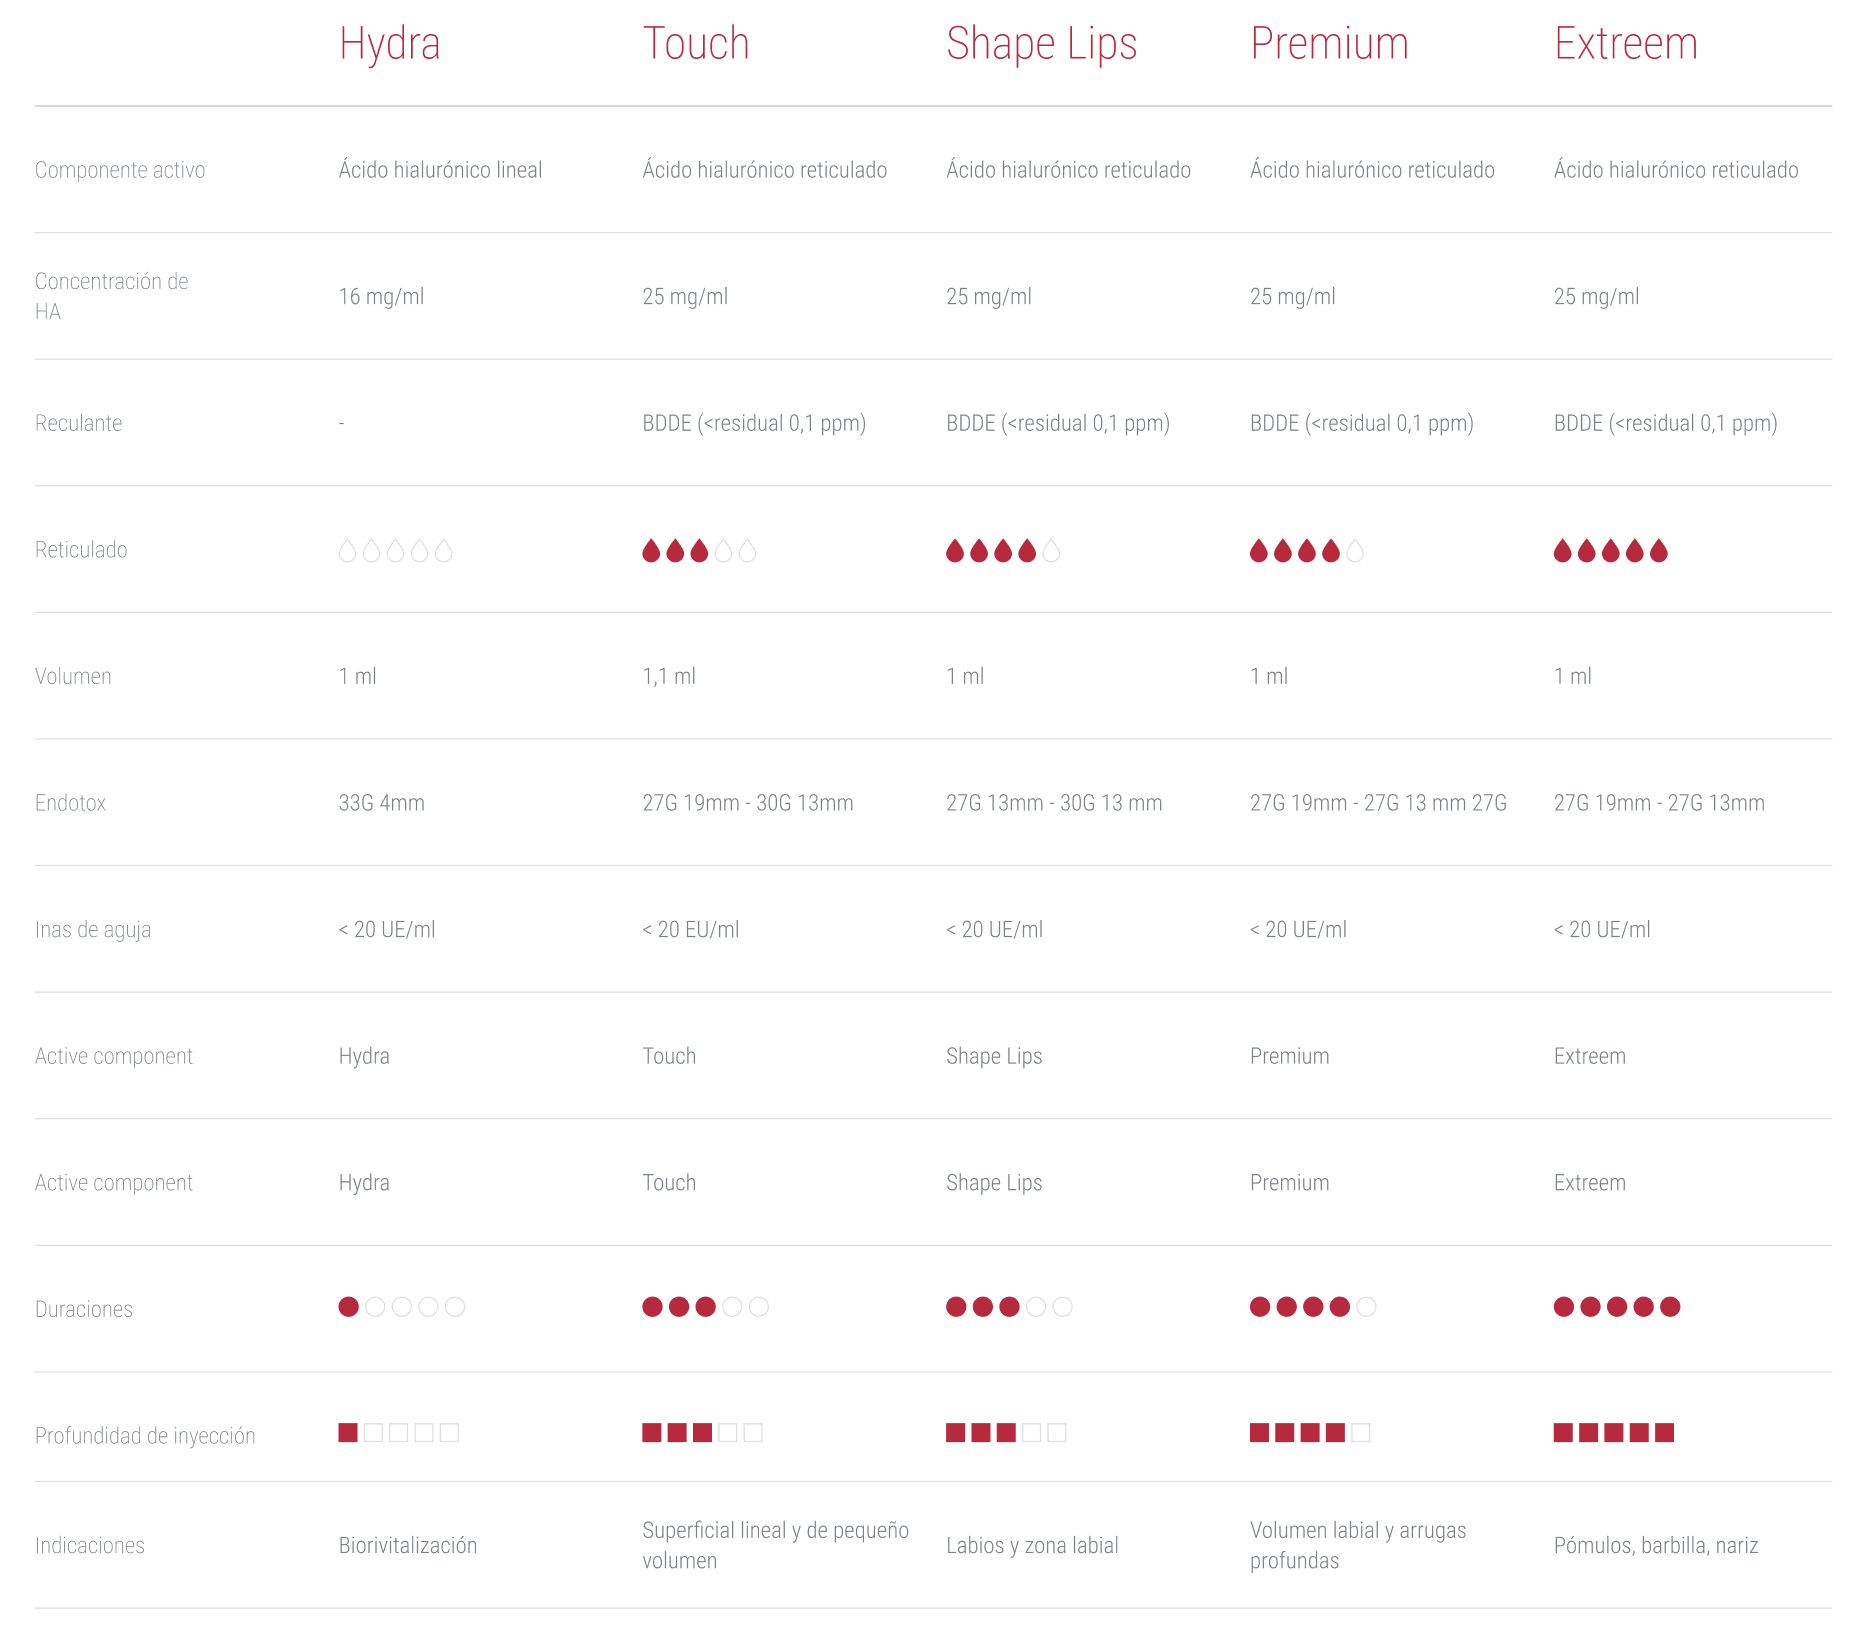The image size is (1864, 1632).
Task: Click the Pómulos, barbilla, nariz indication
Action: (x=1655, y=1545)
